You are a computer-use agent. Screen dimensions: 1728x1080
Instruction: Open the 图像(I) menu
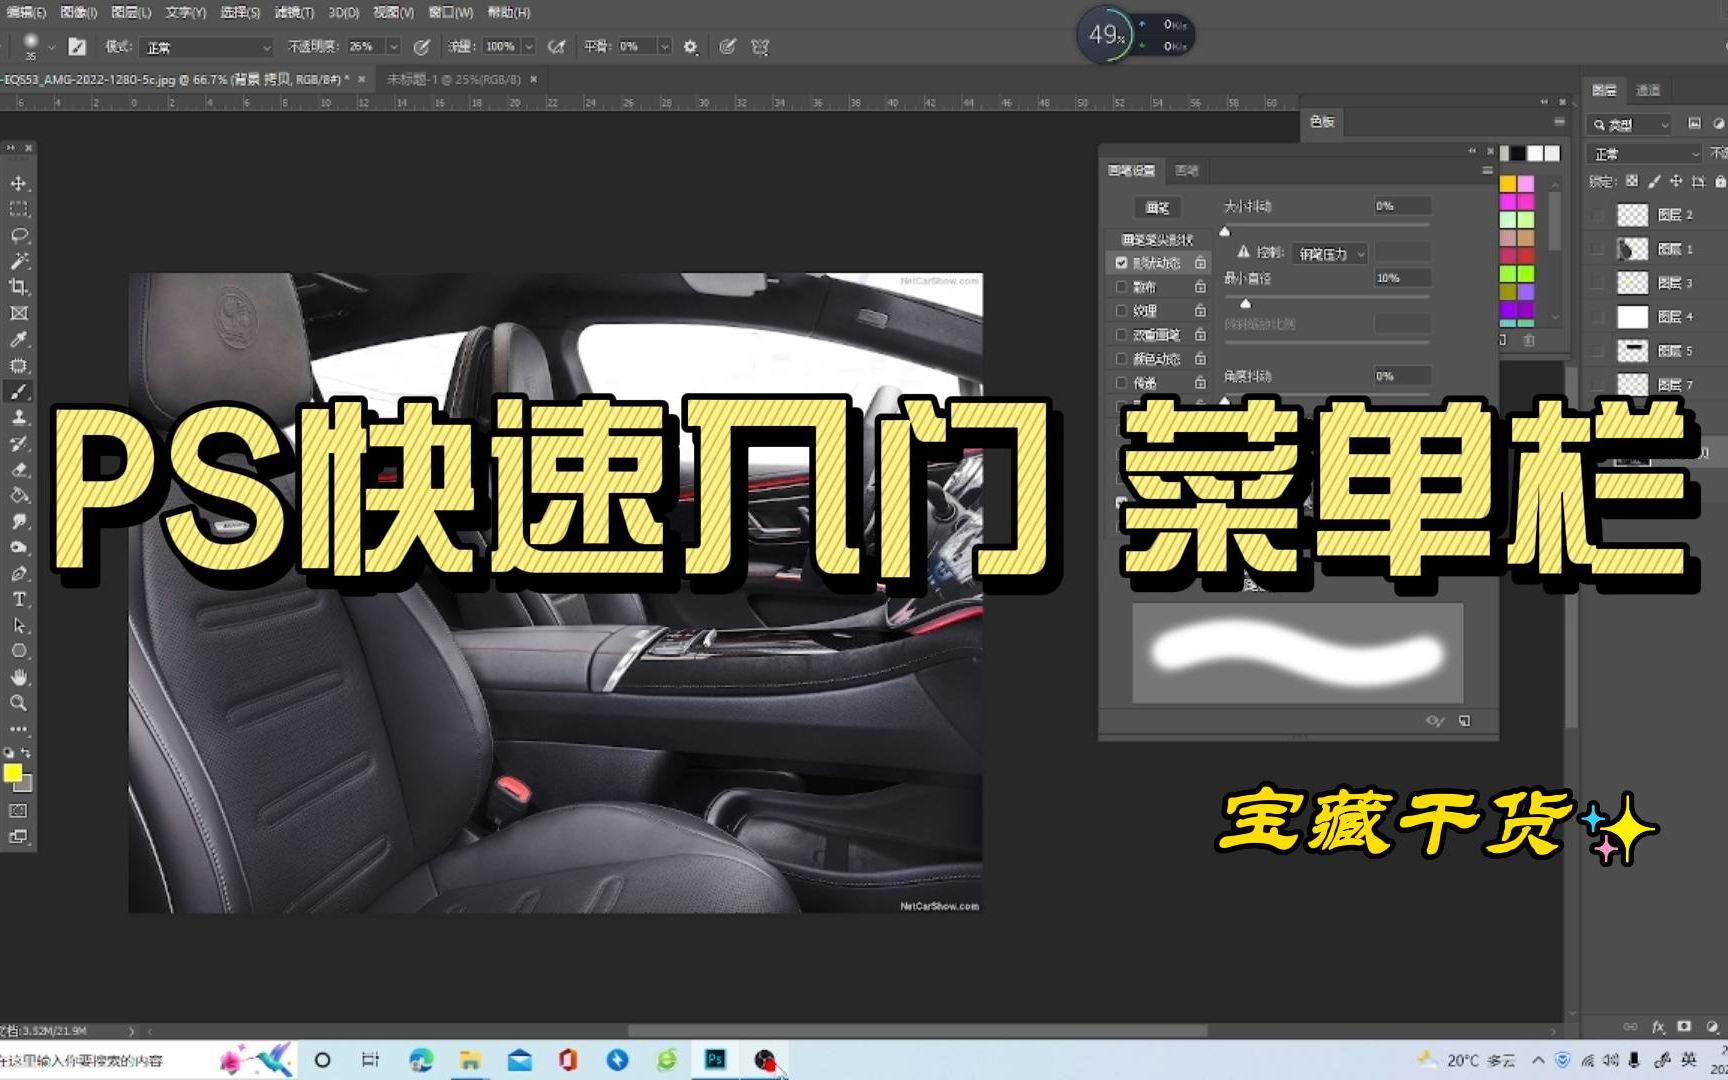(78, 13)
